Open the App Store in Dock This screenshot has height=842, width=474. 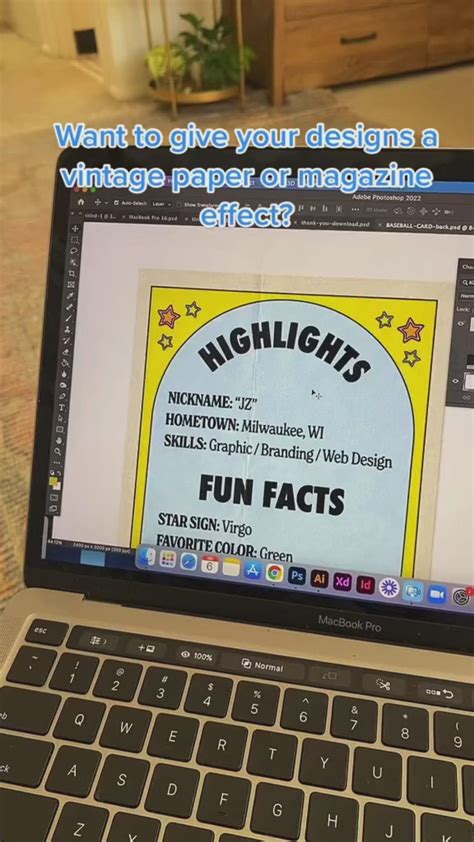[x=253, y=570]
